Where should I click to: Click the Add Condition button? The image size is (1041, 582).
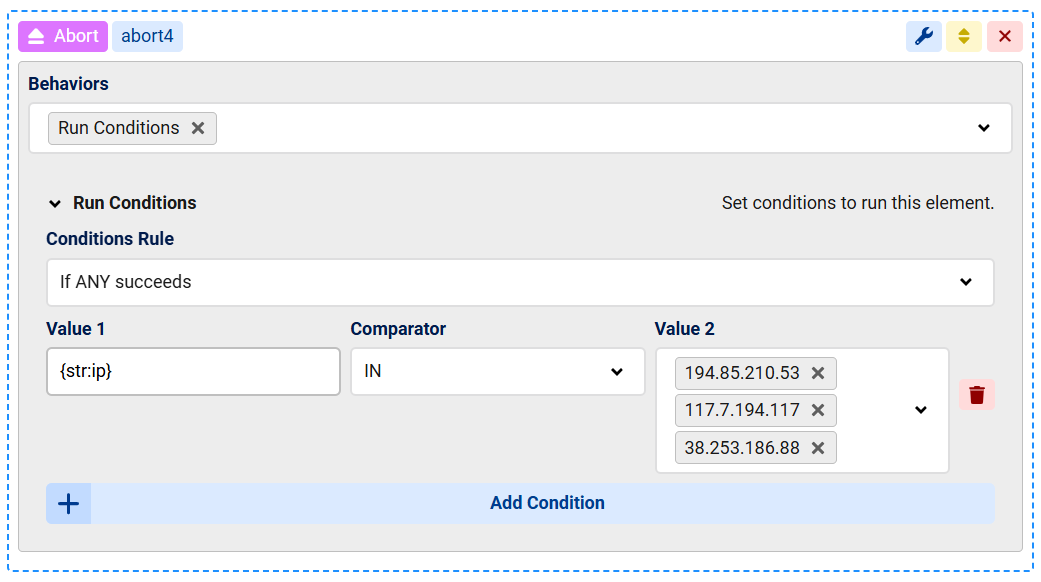(546, 503)
